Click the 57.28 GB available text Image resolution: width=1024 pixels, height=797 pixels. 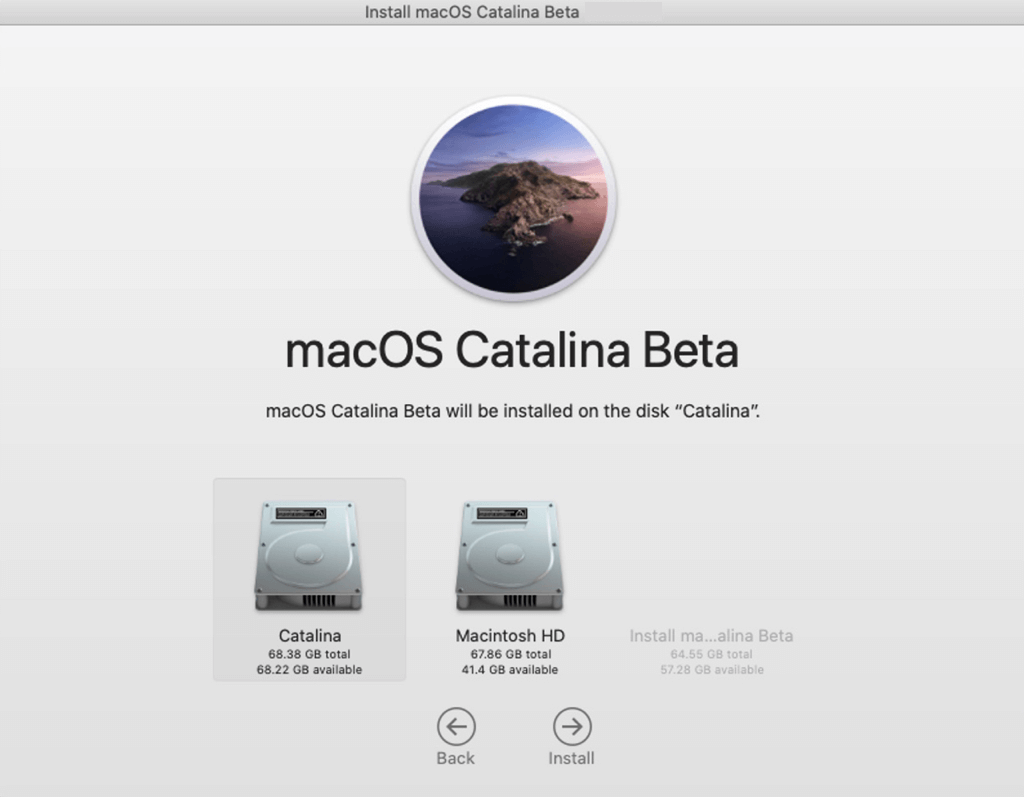tap(712, 670)
